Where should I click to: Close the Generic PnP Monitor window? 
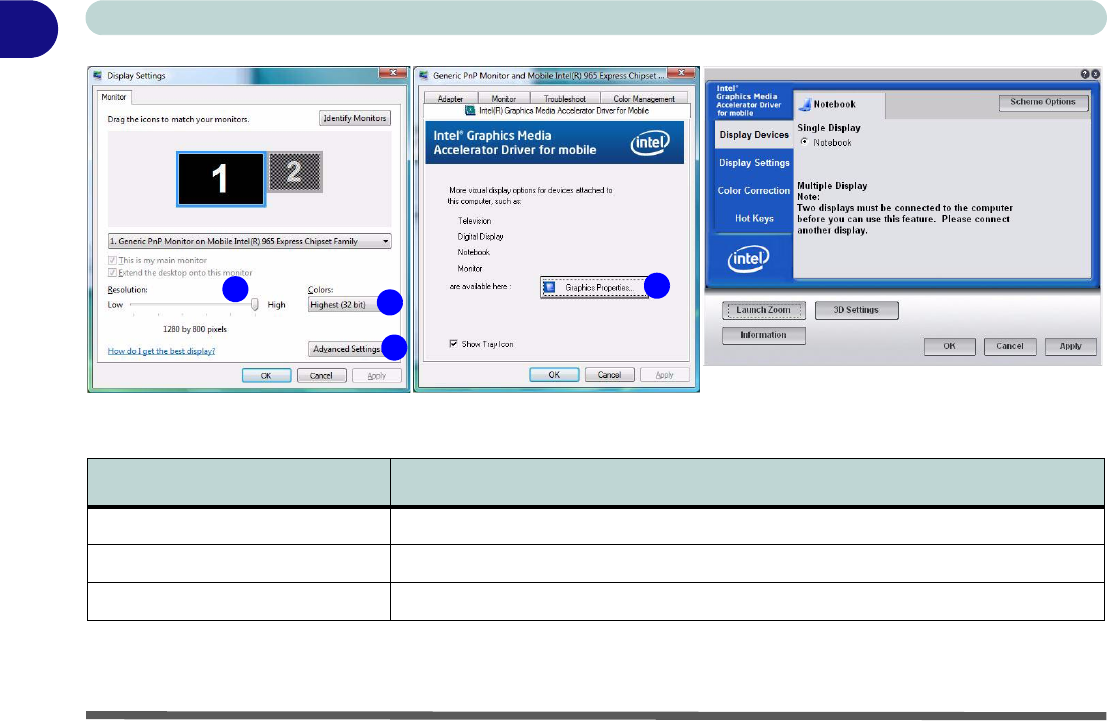pyautogui.click(x=681, y=73)
